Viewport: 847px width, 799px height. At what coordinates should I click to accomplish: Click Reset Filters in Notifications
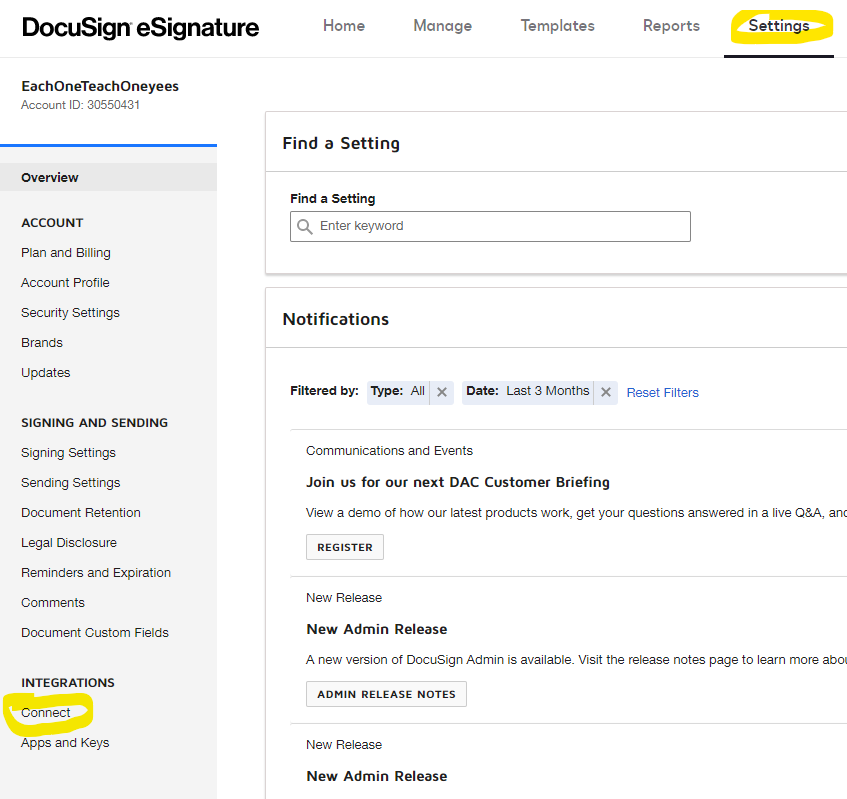point(662,392)
